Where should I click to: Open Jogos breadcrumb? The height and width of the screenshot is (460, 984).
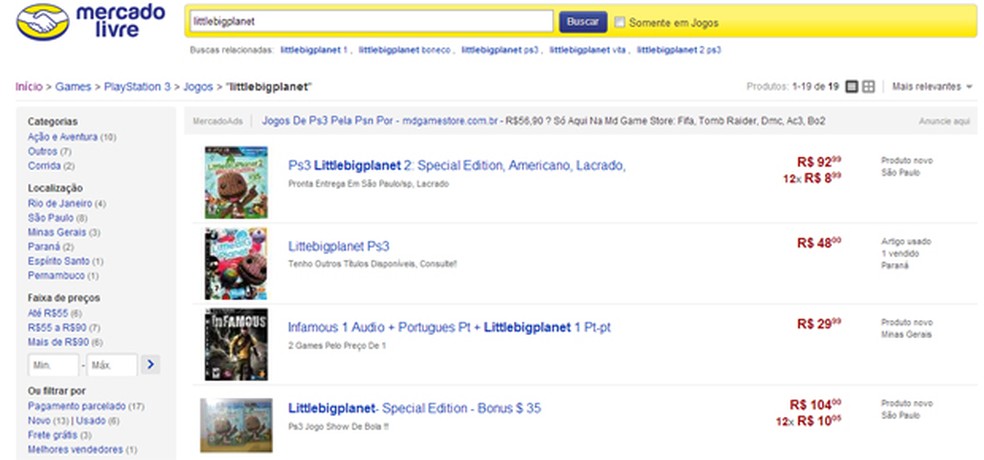pos(198,87)
